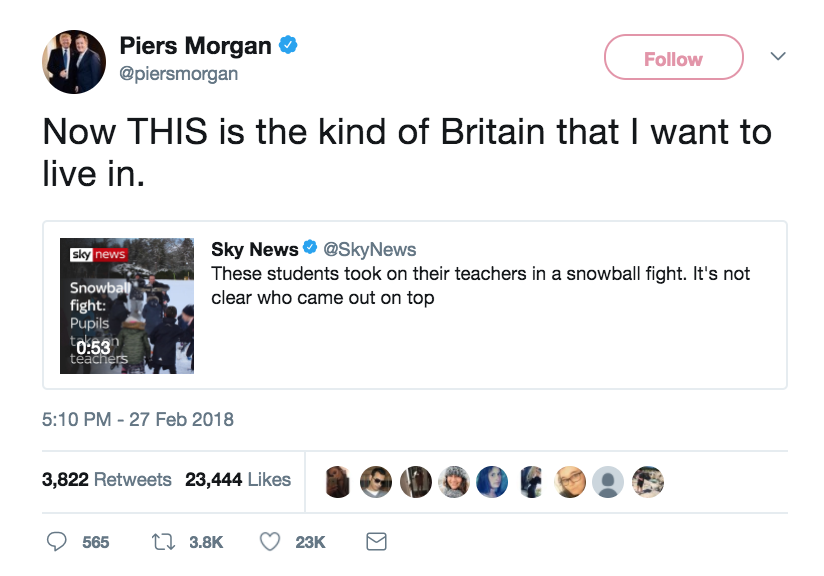The width and height of the screenshot is (824, 576).
Task: View the 3,822 Retweets list
Action: coord(106,480)
